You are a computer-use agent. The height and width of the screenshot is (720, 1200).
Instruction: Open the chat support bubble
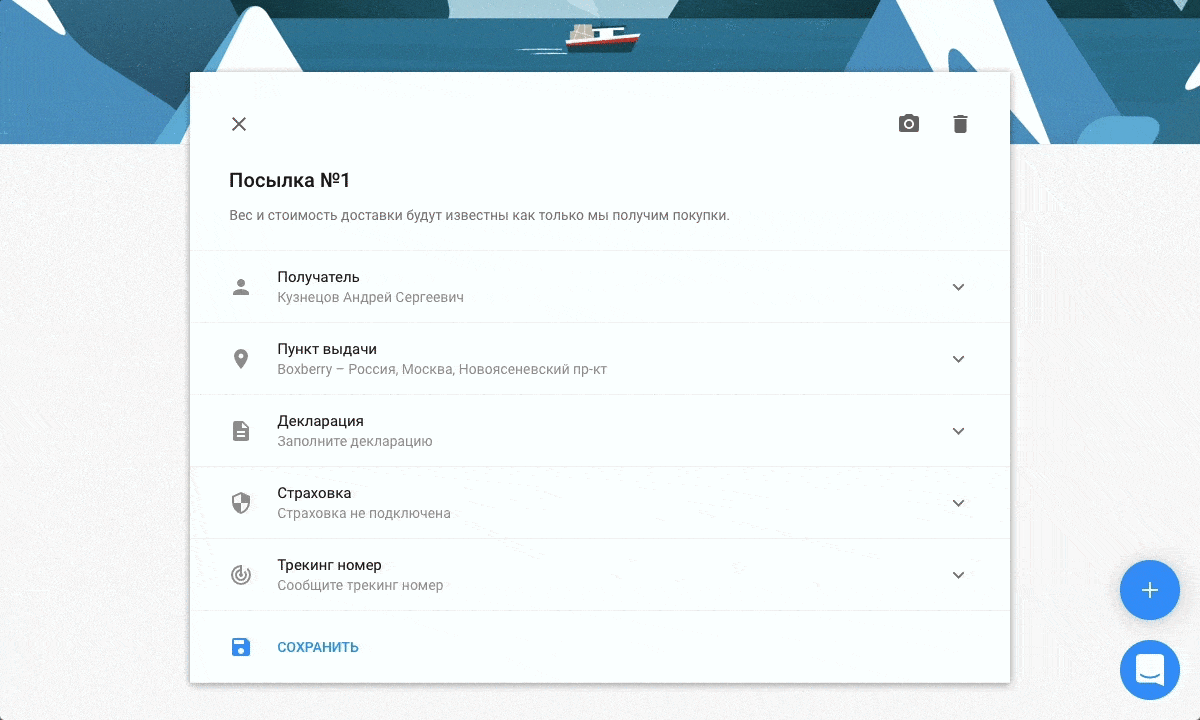tap(1150, 669)
